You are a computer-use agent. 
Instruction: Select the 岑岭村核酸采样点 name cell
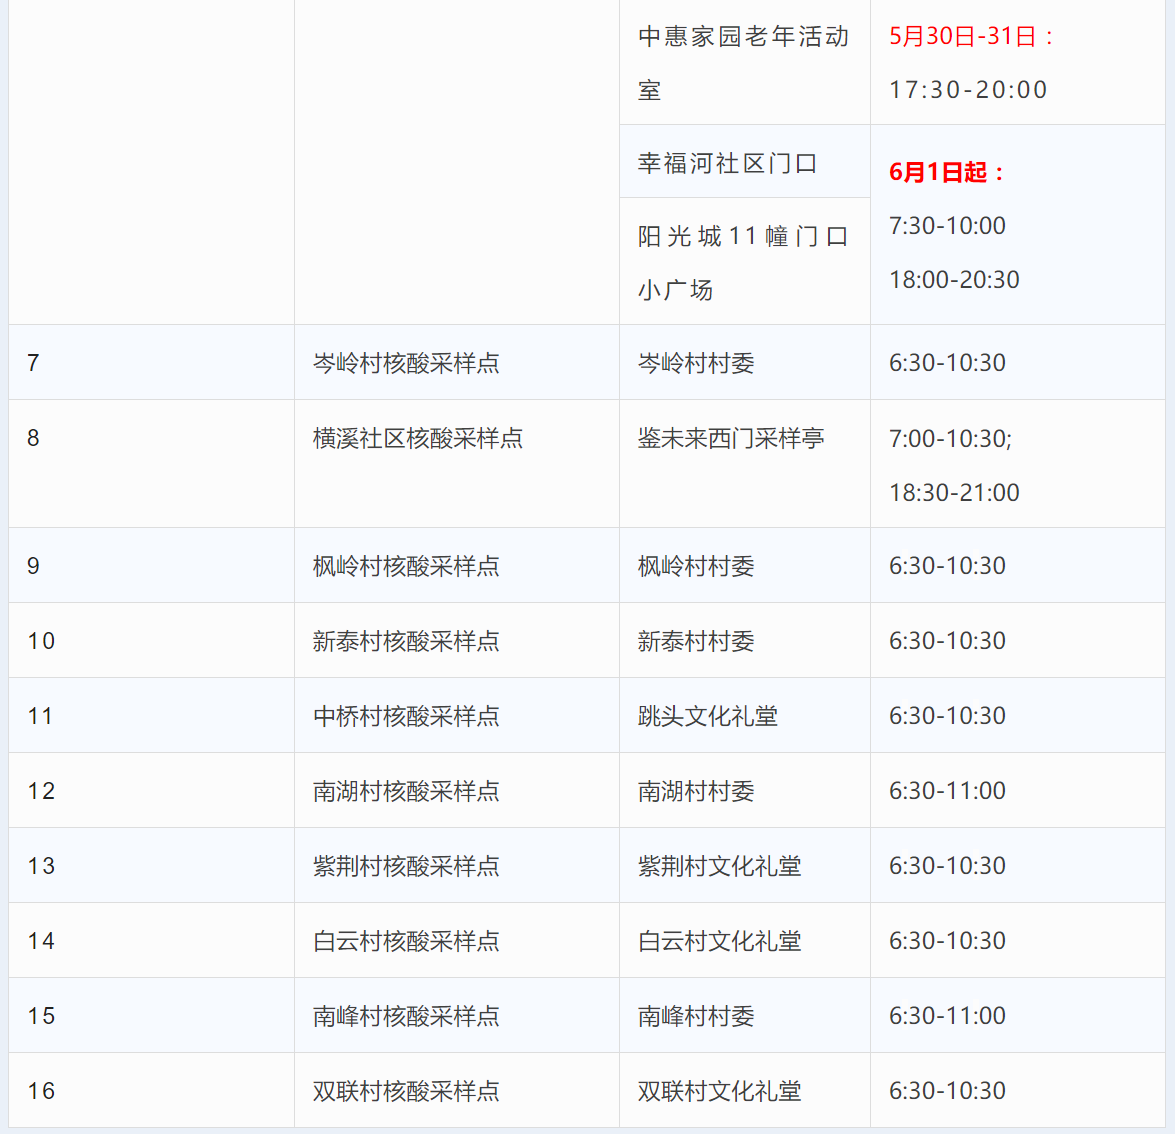(x=406, y=363)
